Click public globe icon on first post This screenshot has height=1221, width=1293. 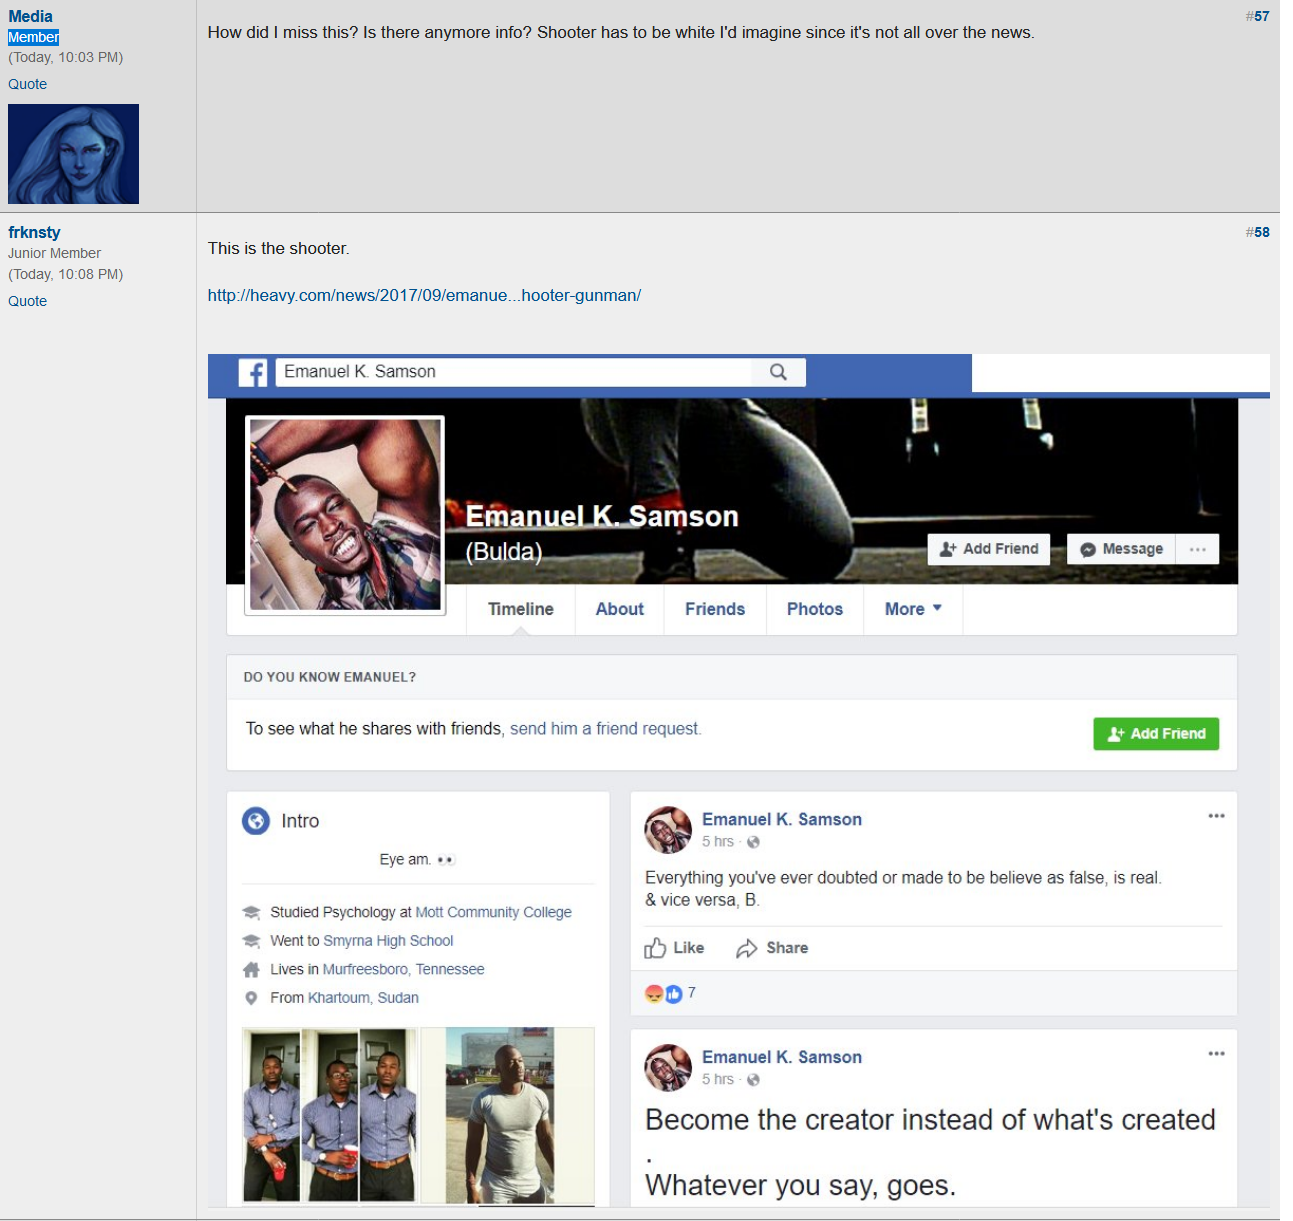pos(753,842)
